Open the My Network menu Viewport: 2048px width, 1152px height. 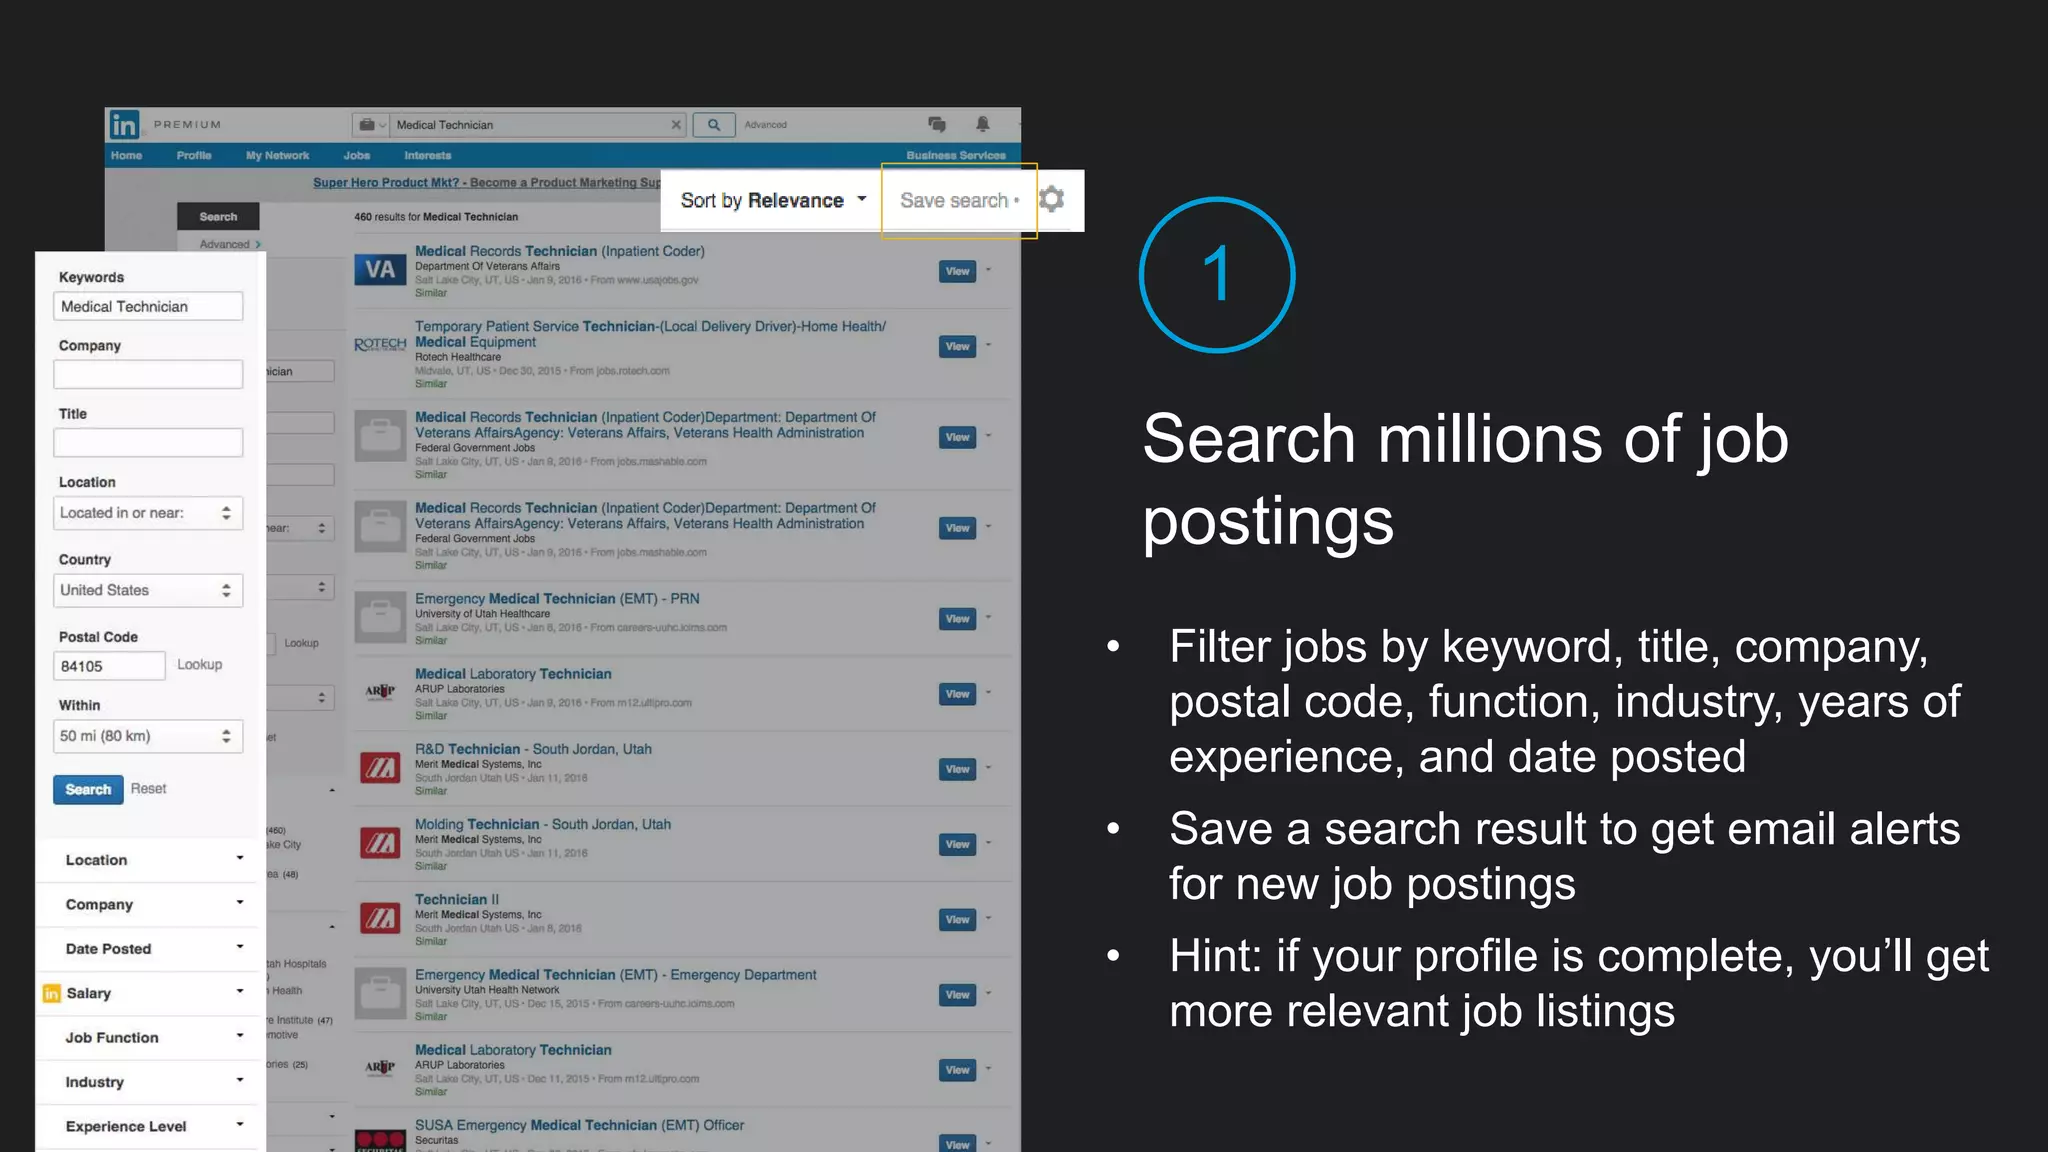pos(278,156)
